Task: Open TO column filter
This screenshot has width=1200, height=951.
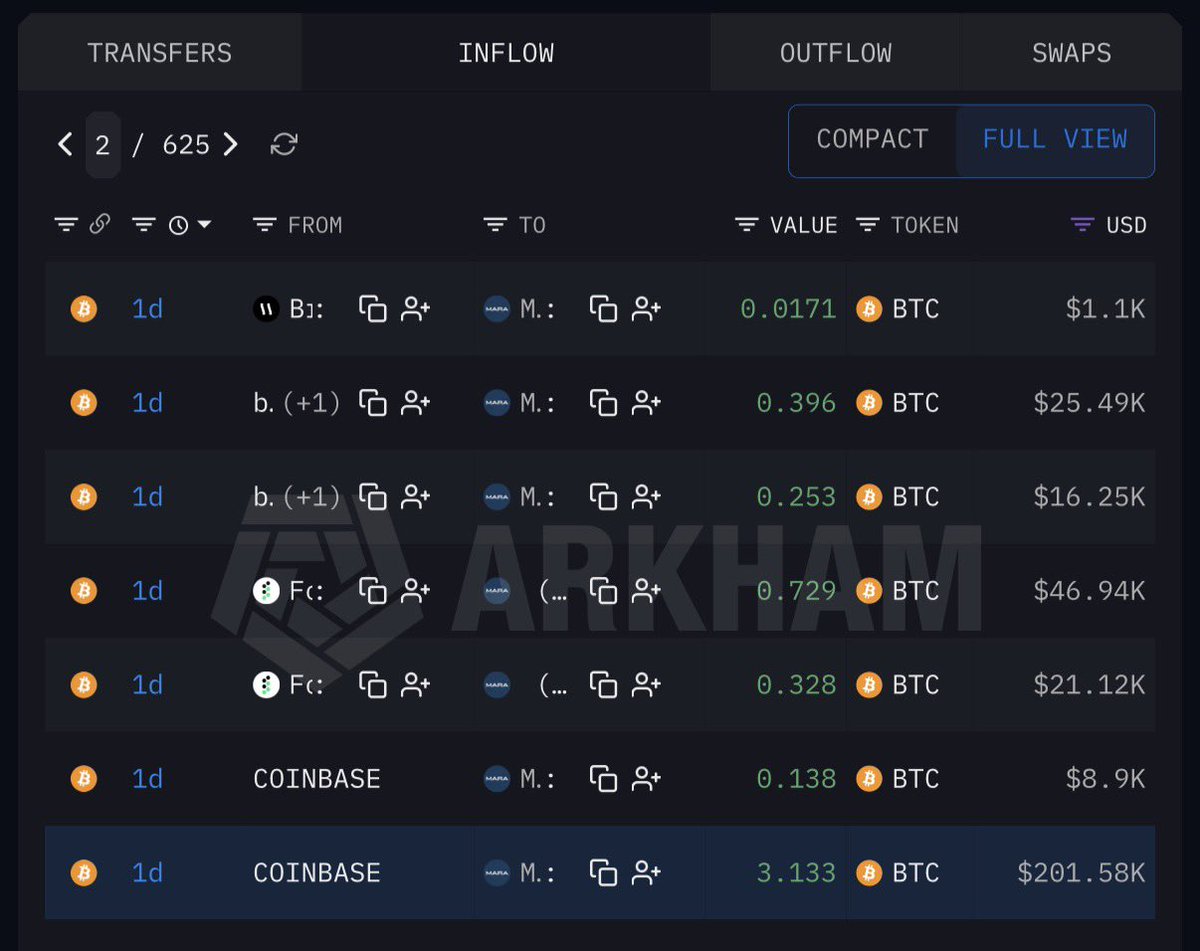Action: (x=495, y=225)
